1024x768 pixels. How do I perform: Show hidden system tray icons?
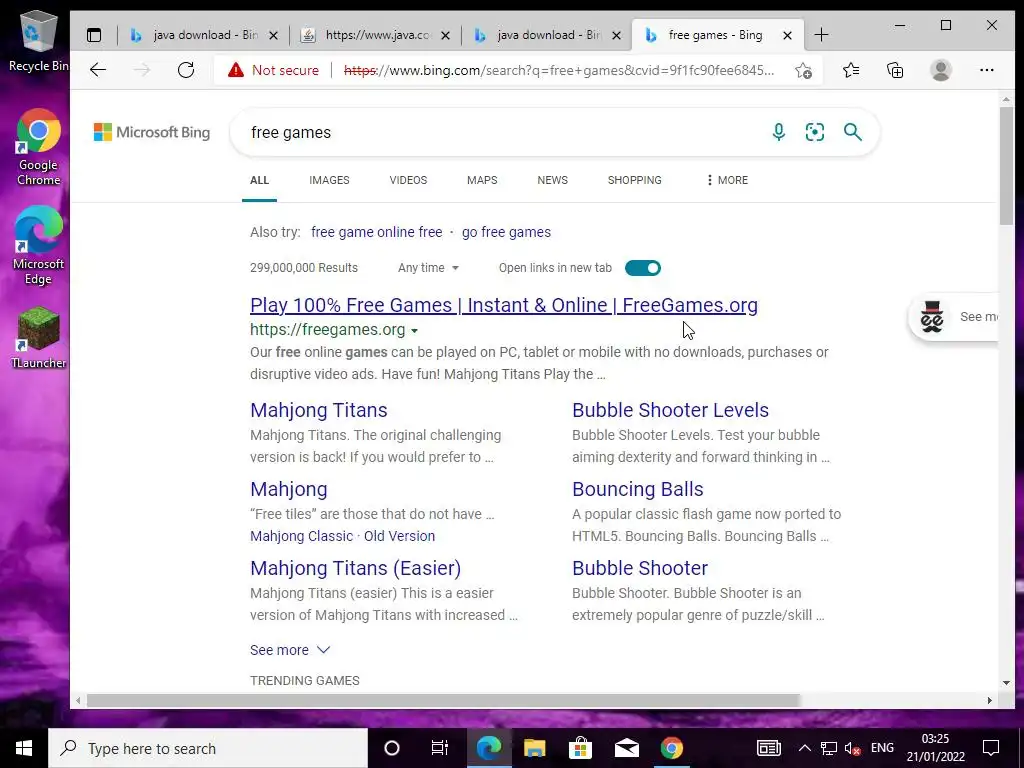805,748
